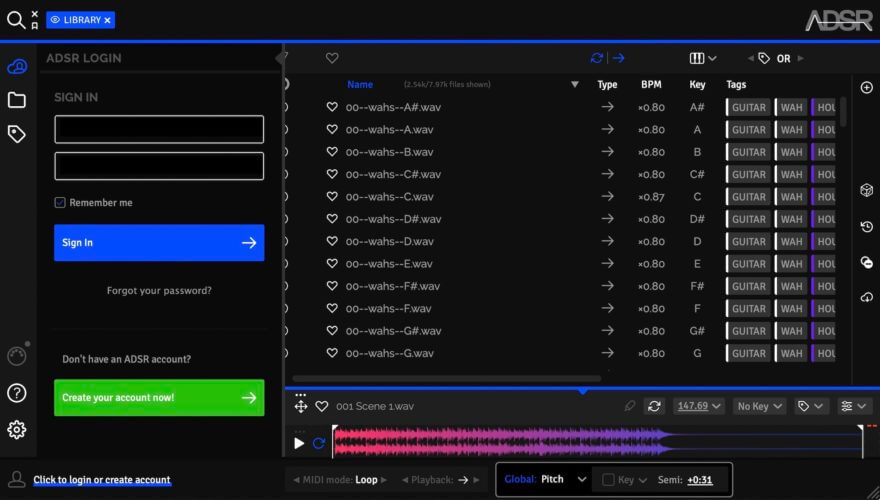Play the 001 Scene 1.wav preview

pos(299,443)
